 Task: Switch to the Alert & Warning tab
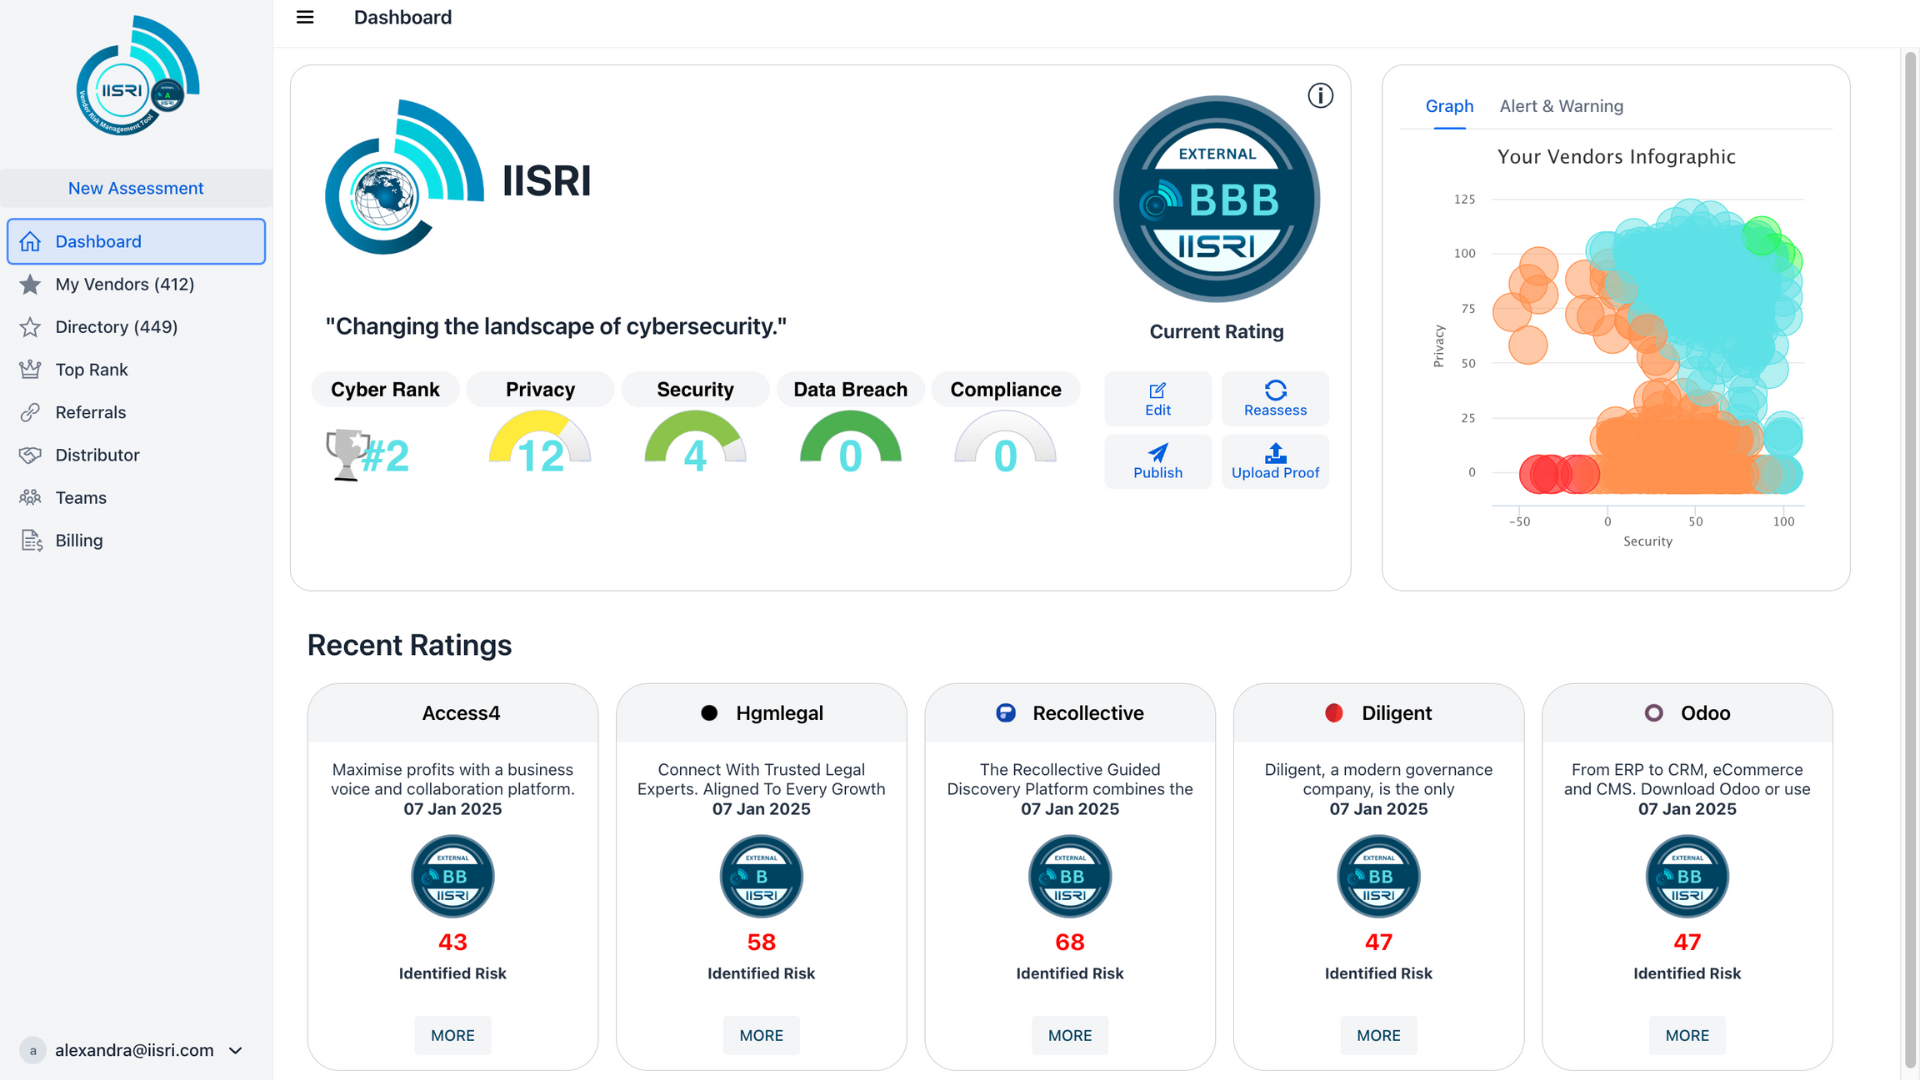click(x=1561, y=106)
